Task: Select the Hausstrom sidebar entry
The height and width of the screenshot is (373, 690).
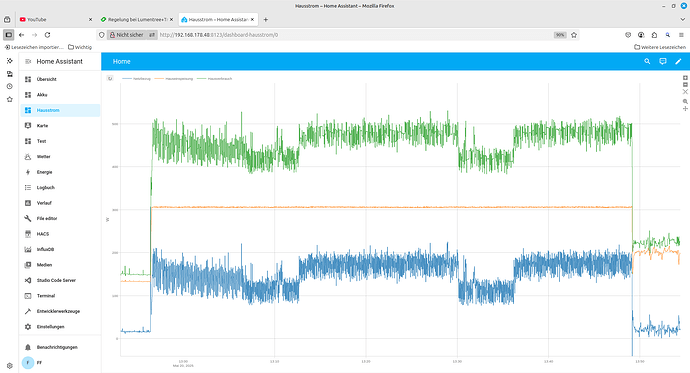Action: pos(60,110)
